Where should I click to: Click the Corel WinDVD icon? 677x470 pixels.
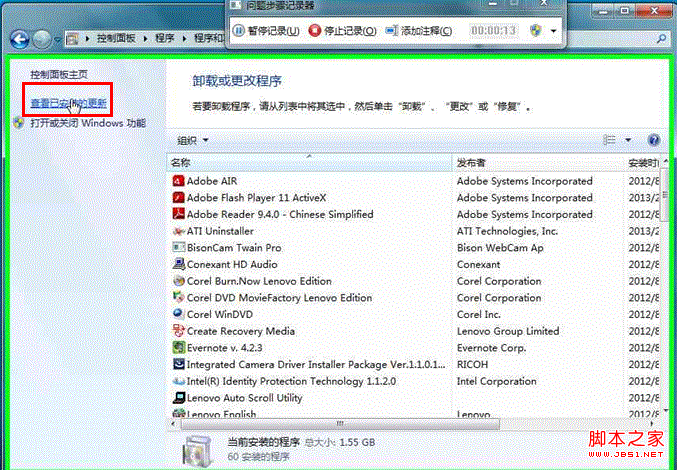click(x=178, y=314)
